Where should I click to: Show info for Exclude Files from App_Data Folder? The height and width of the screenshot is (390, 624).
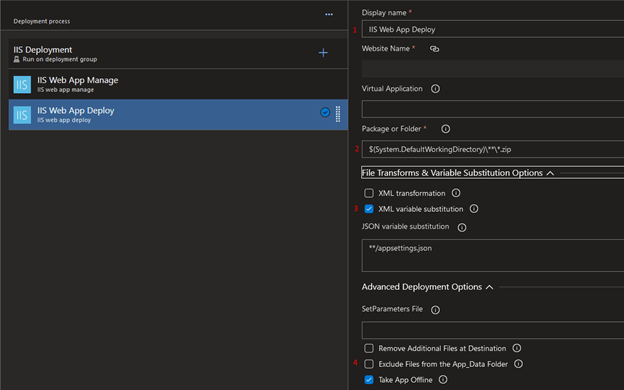coord(519,364)
